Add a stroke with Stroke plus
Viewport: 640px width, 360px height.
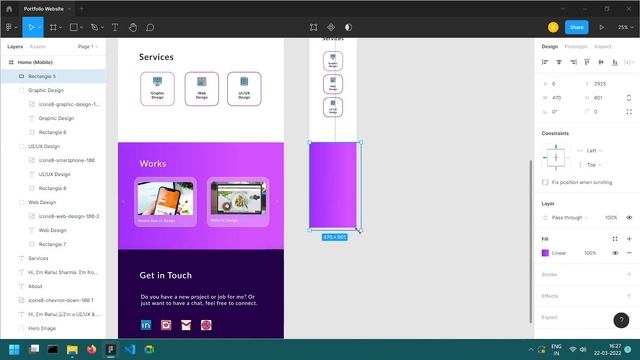629,274
